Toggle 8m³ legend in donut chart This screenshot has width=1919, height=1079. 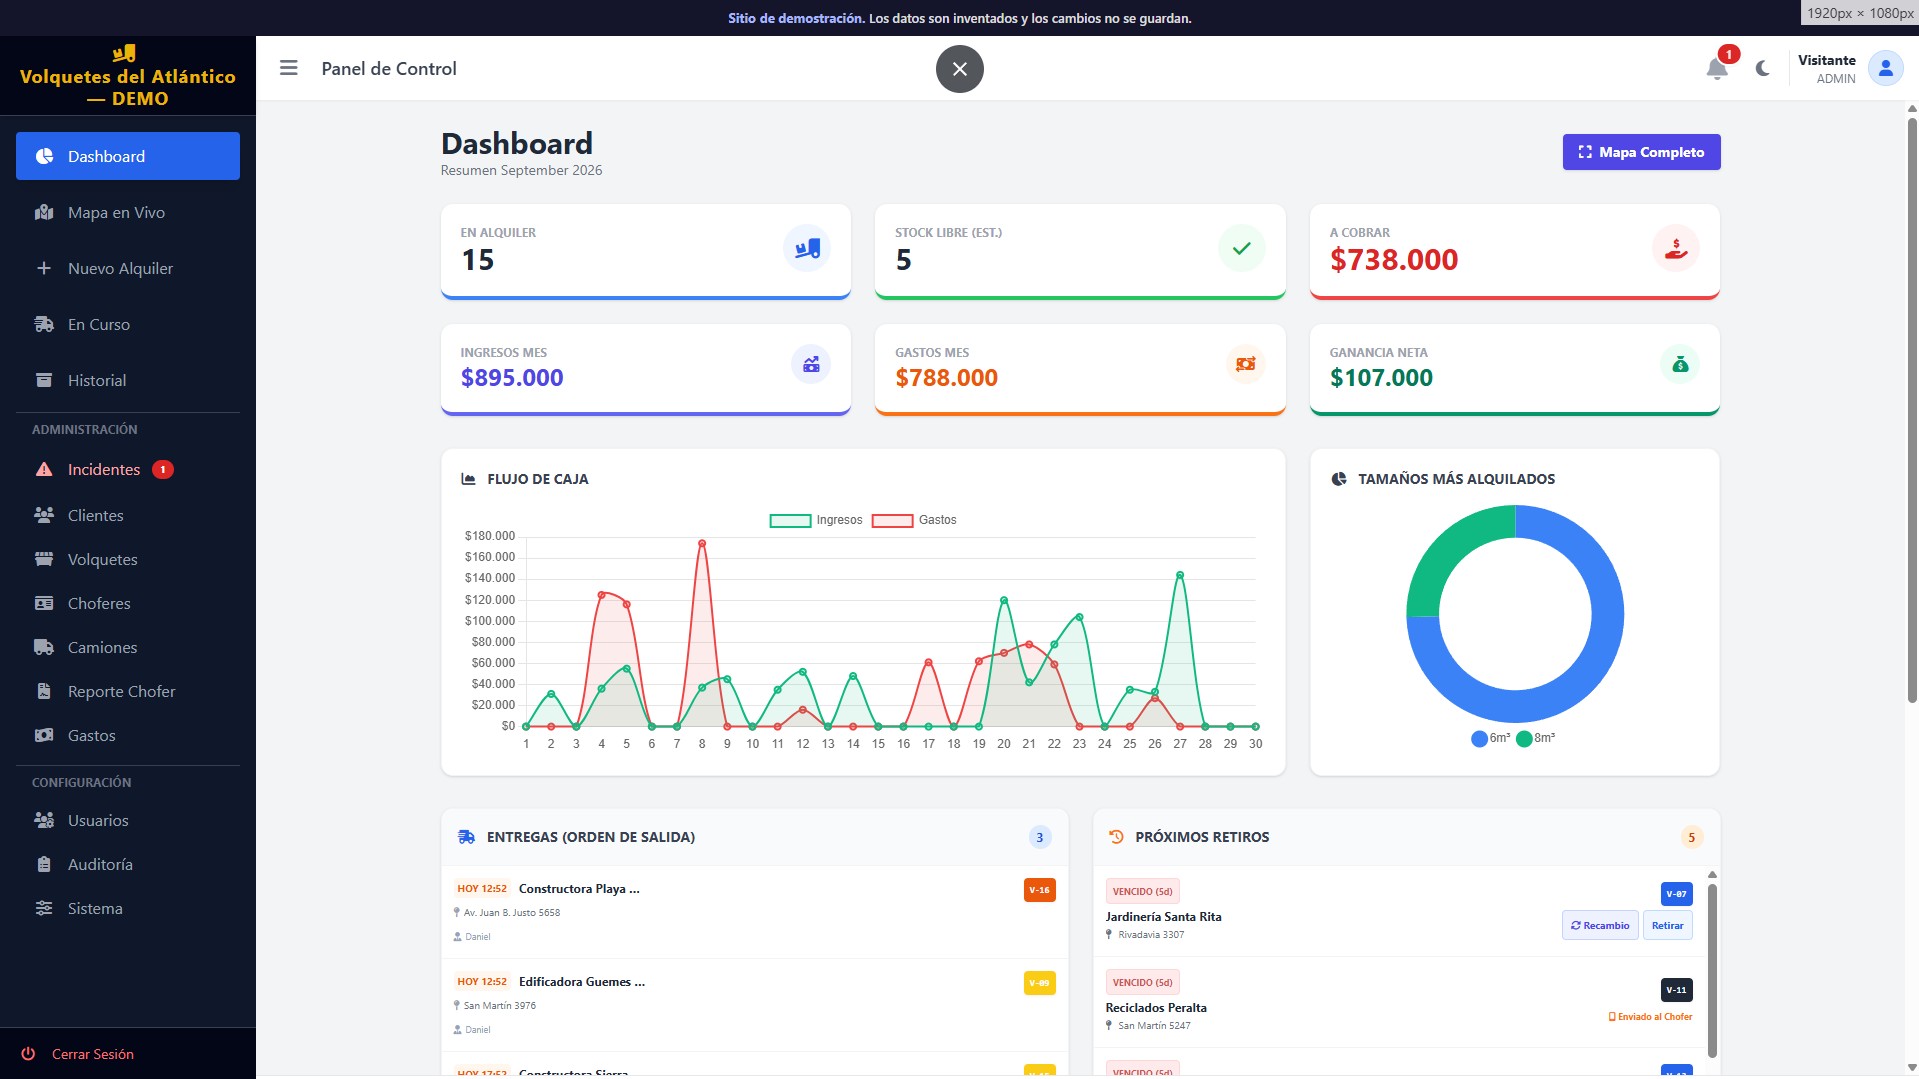[x=1535, y=738]
